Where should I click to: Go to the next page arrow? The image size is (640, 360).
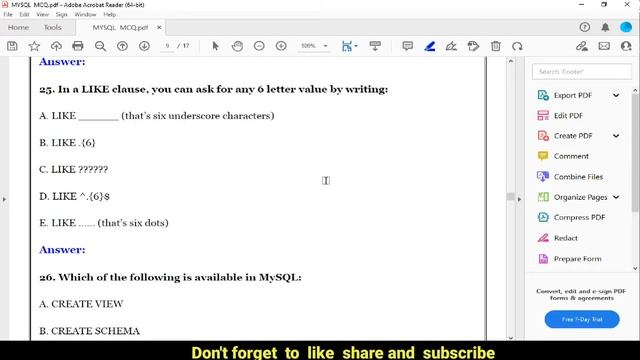click(144, 46)
